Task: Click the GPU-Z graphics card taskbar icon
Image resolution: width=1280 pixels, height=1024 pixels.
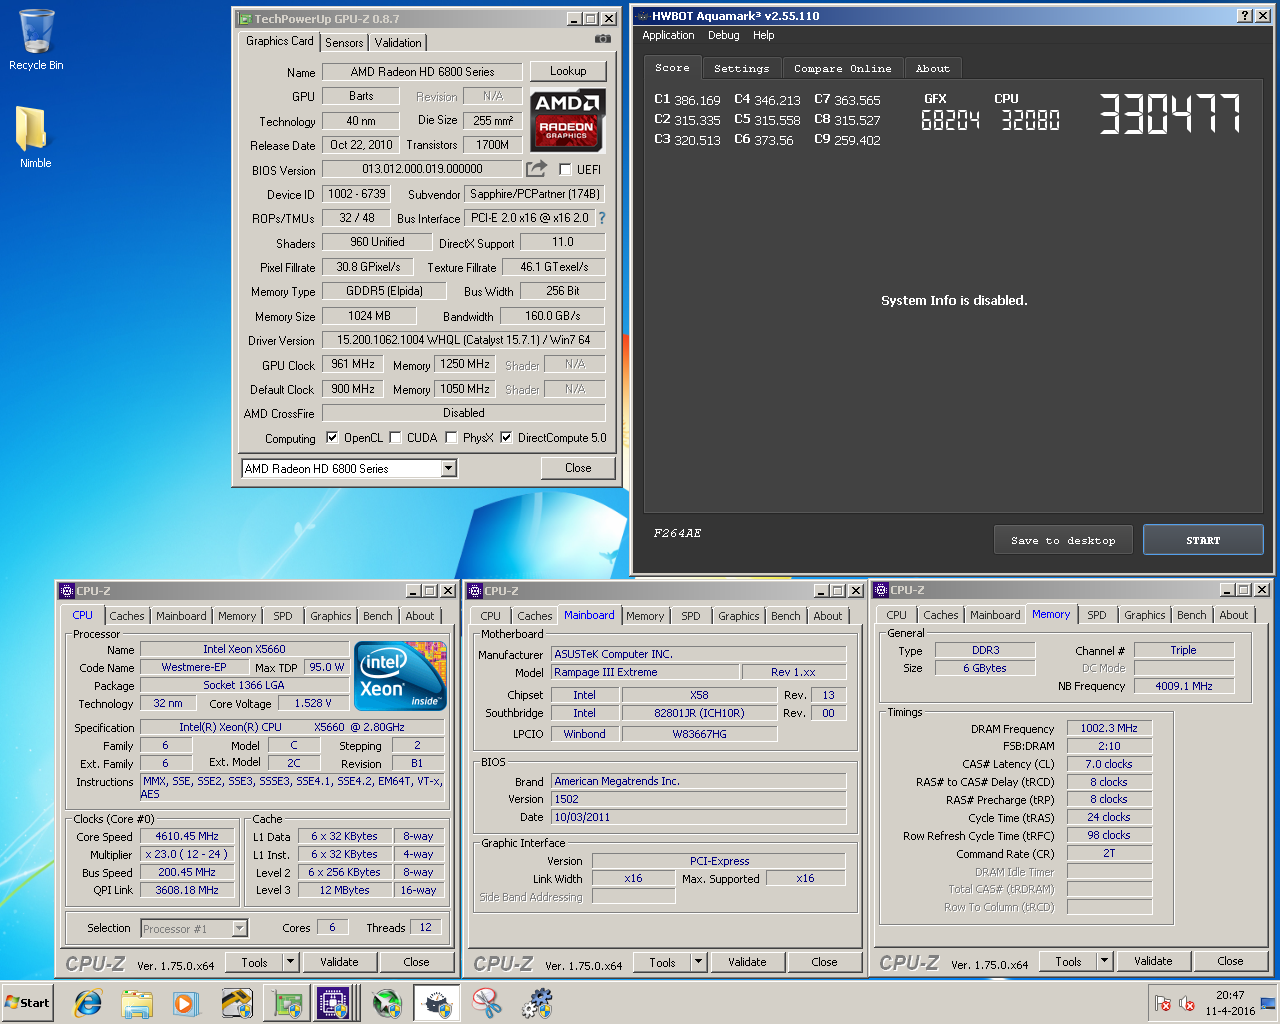Action: [288, 1003]
